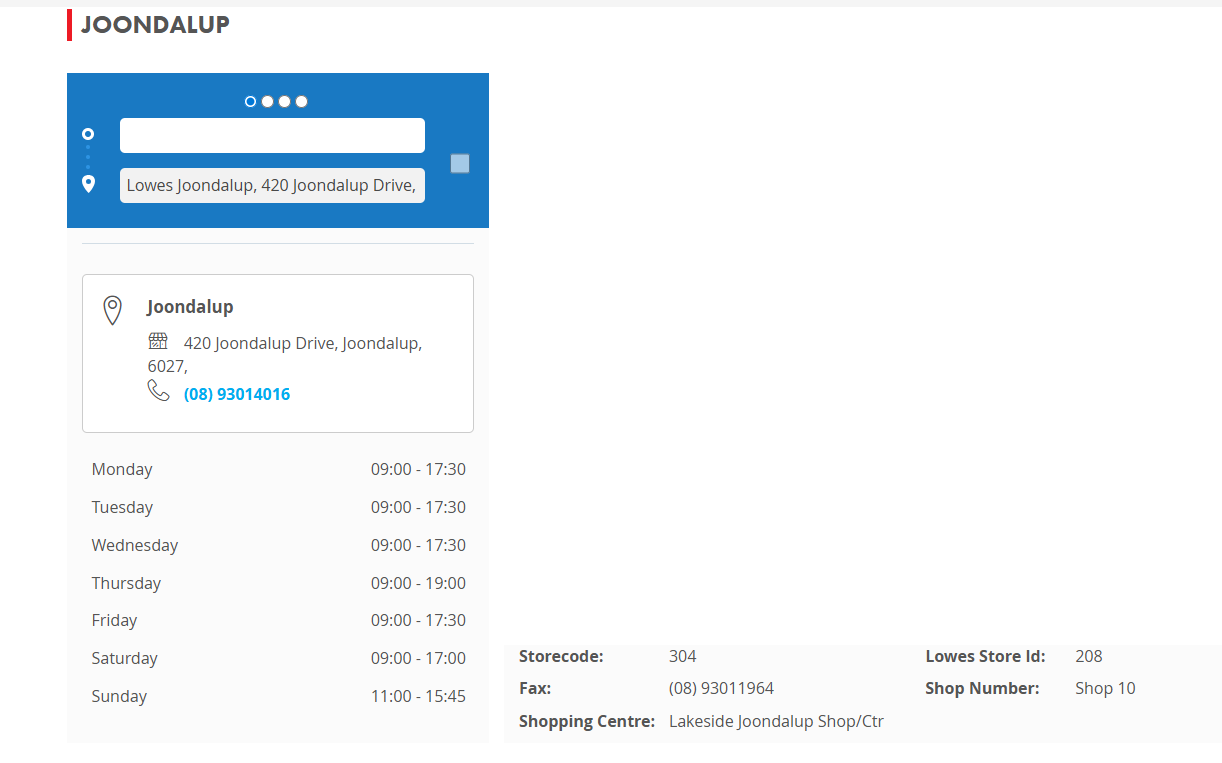
Task: Click the storecode value 304
Action: pos(683,656)
